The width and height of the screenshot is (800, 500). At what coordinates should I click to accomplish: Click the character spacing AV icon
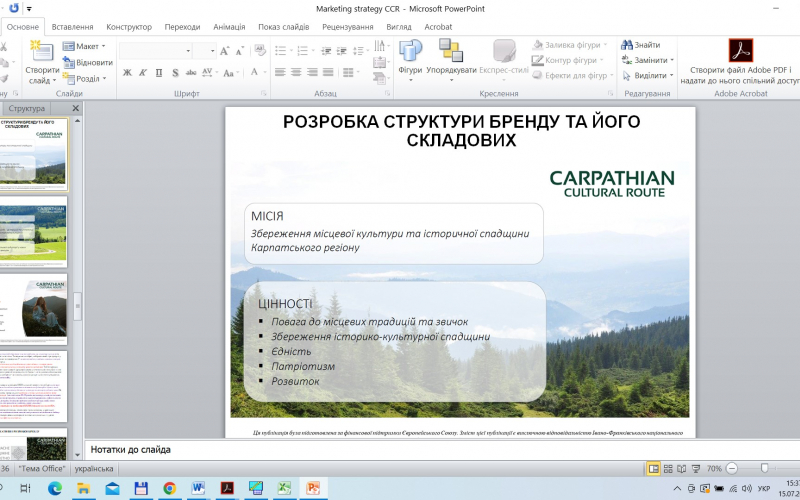coord(209,72)
